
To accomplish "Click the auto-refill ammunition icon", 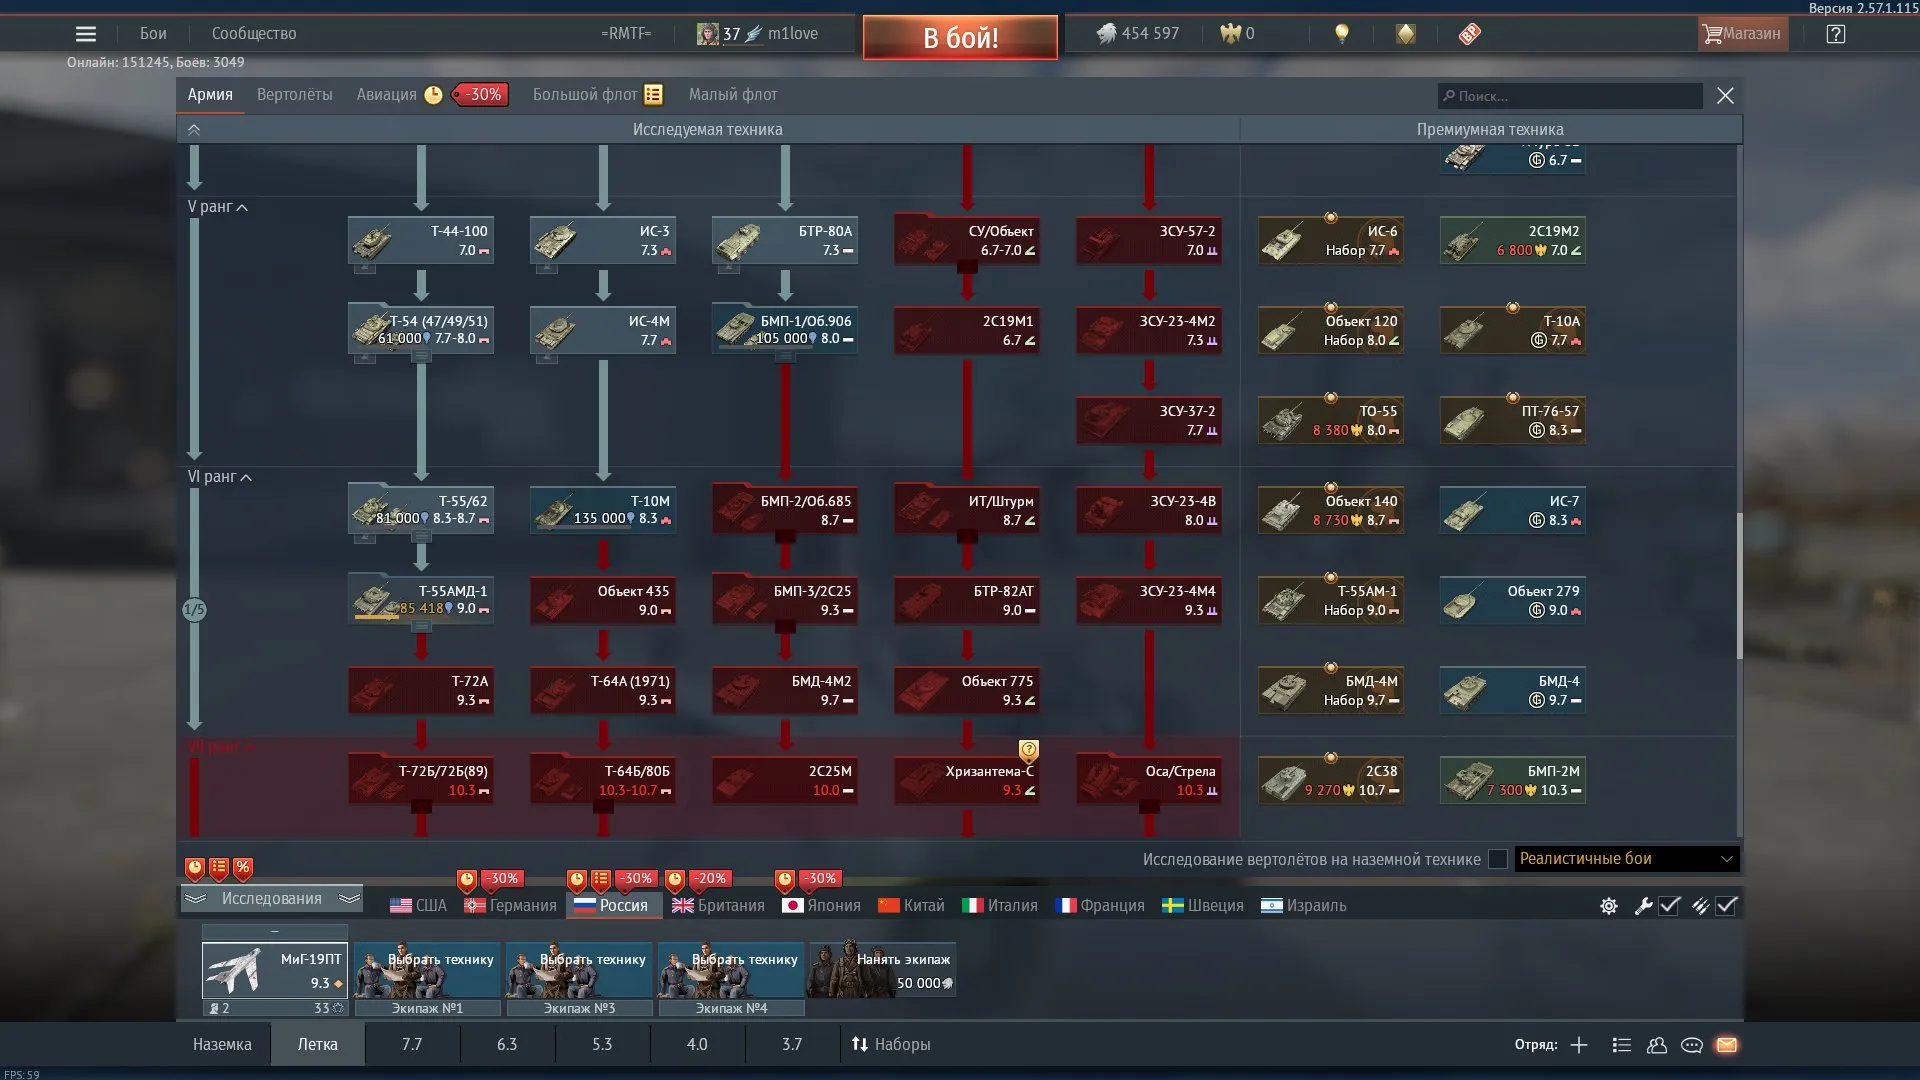I will click(1700, 906).
